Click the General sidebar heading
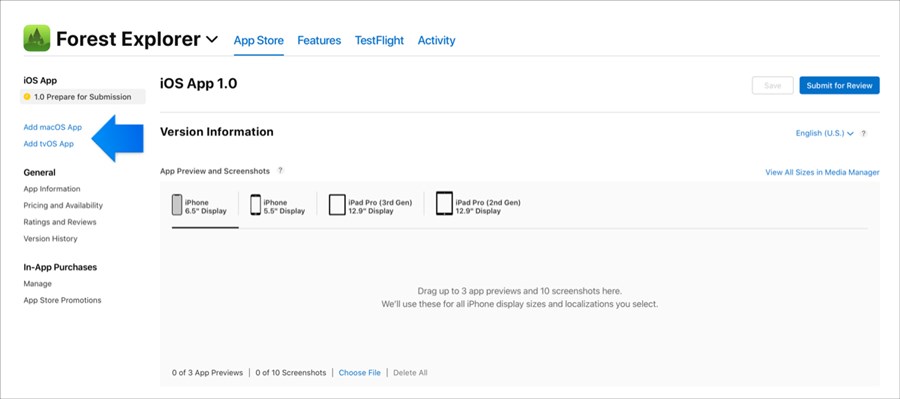Screen dimensions: 900x399 40,172
